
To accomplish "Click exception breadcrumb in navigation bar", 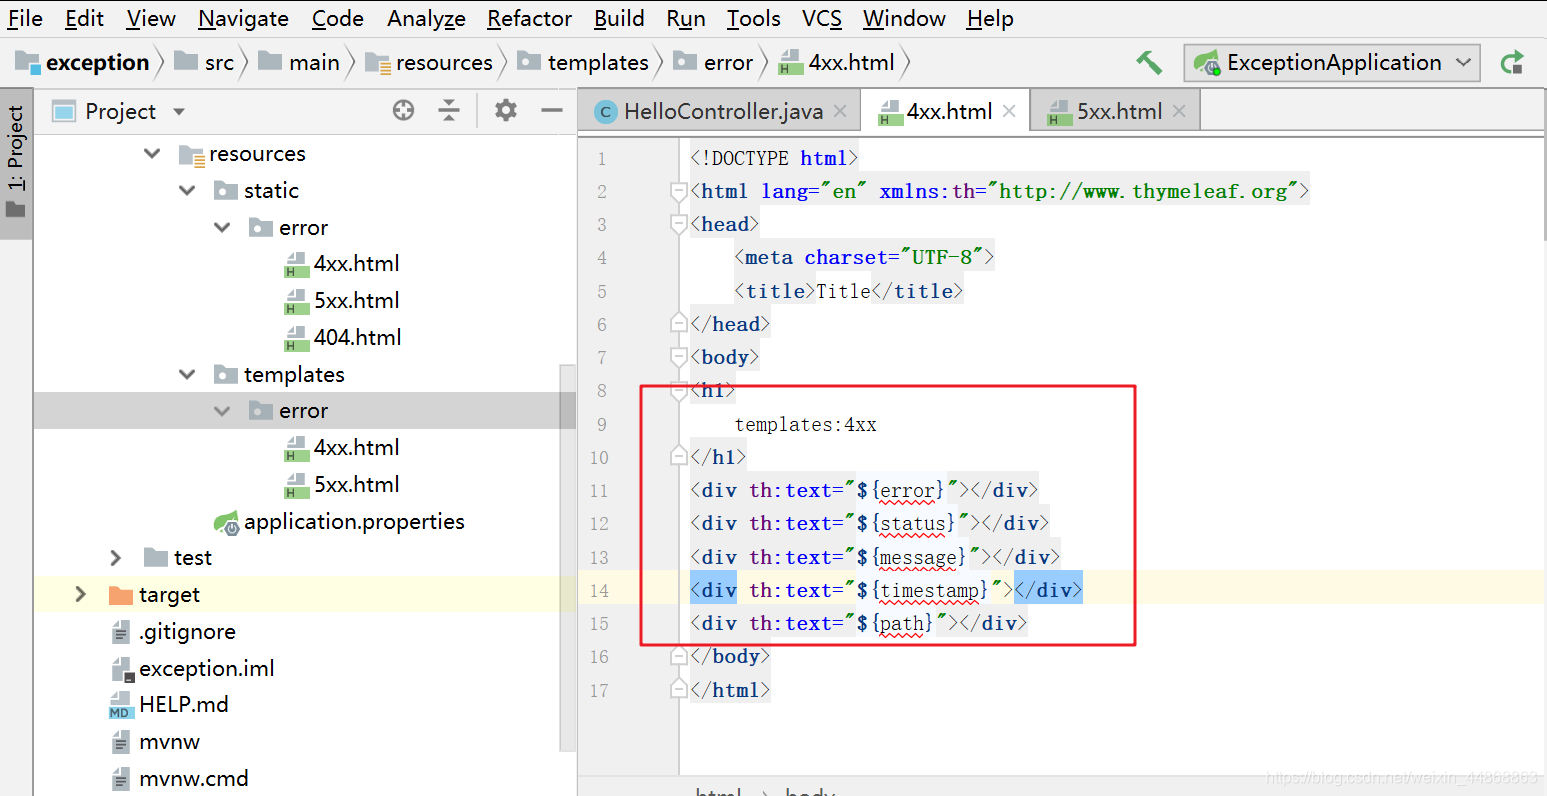I will [83, 62].
